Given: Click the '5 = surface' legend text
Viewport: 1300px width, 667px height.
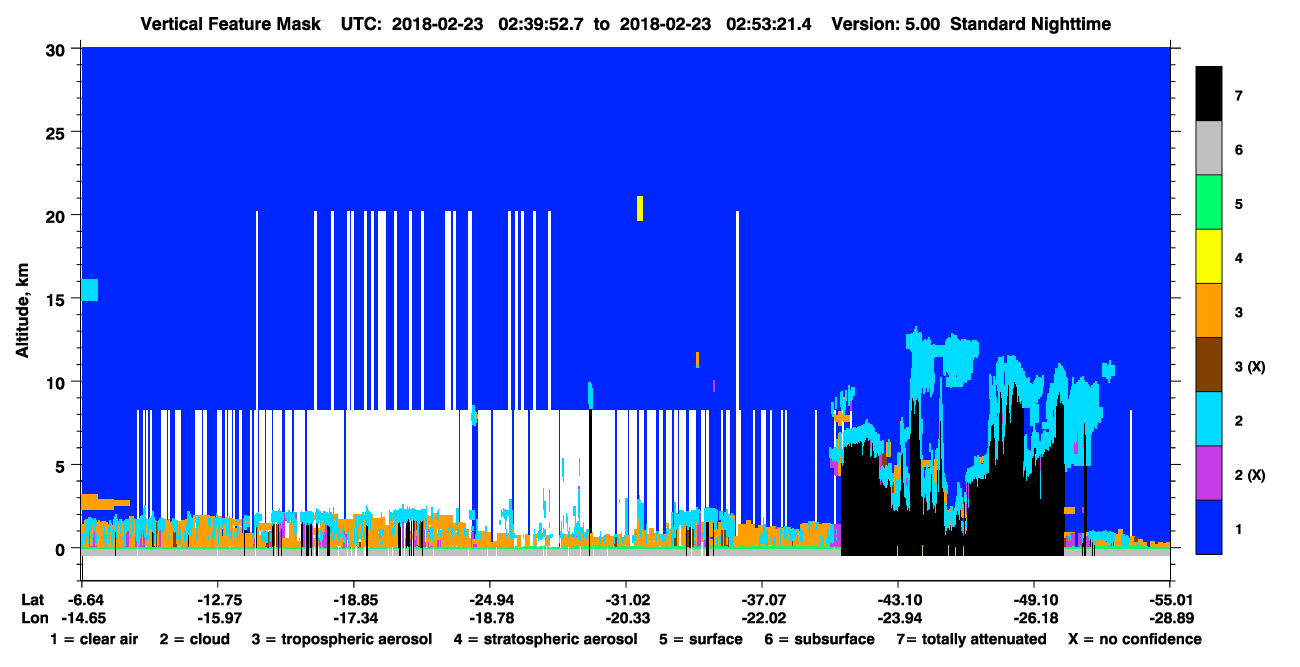Looking at the screenshot, I should [701, 639].
